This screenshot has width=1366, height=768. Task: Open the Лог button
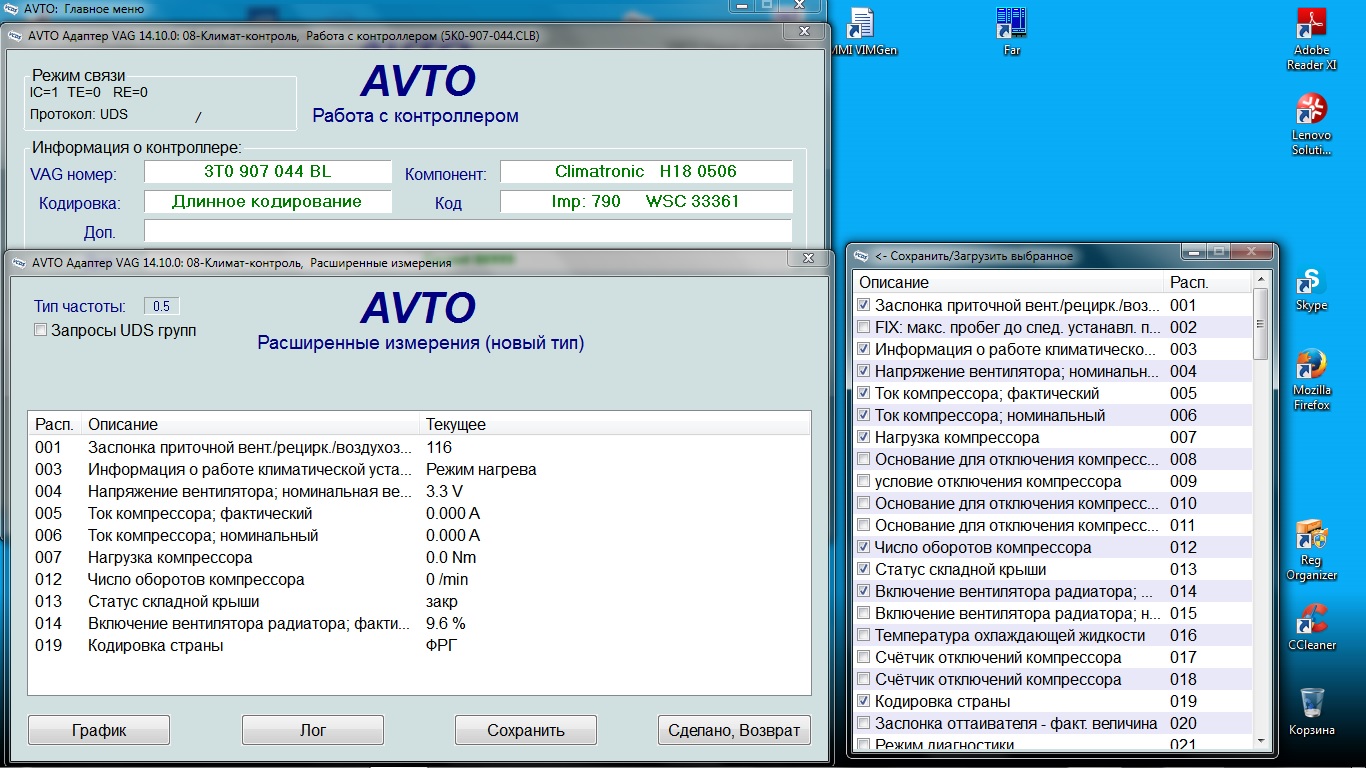click(313, 730)
